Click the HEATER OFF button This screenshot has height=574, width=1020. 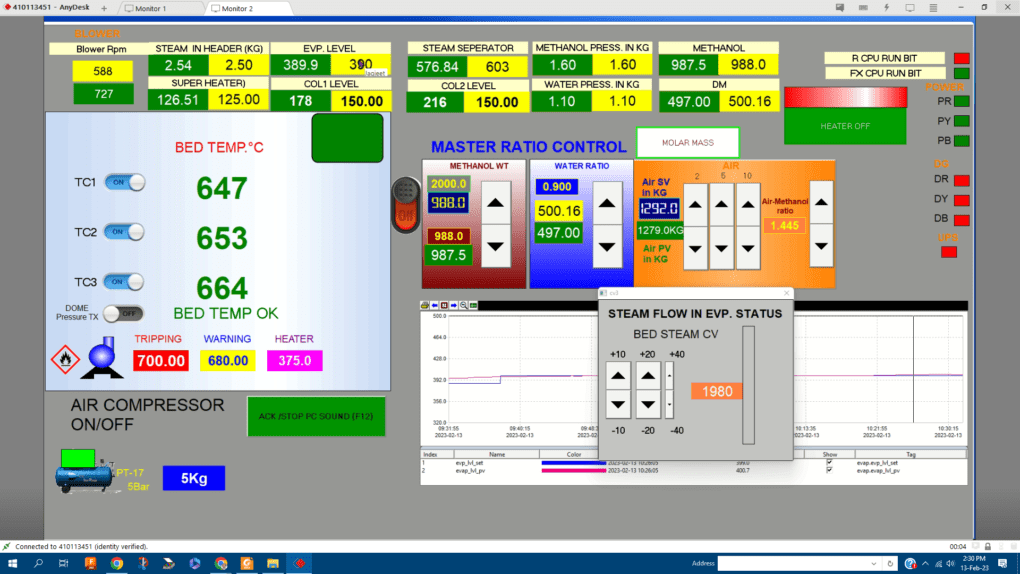845,126
